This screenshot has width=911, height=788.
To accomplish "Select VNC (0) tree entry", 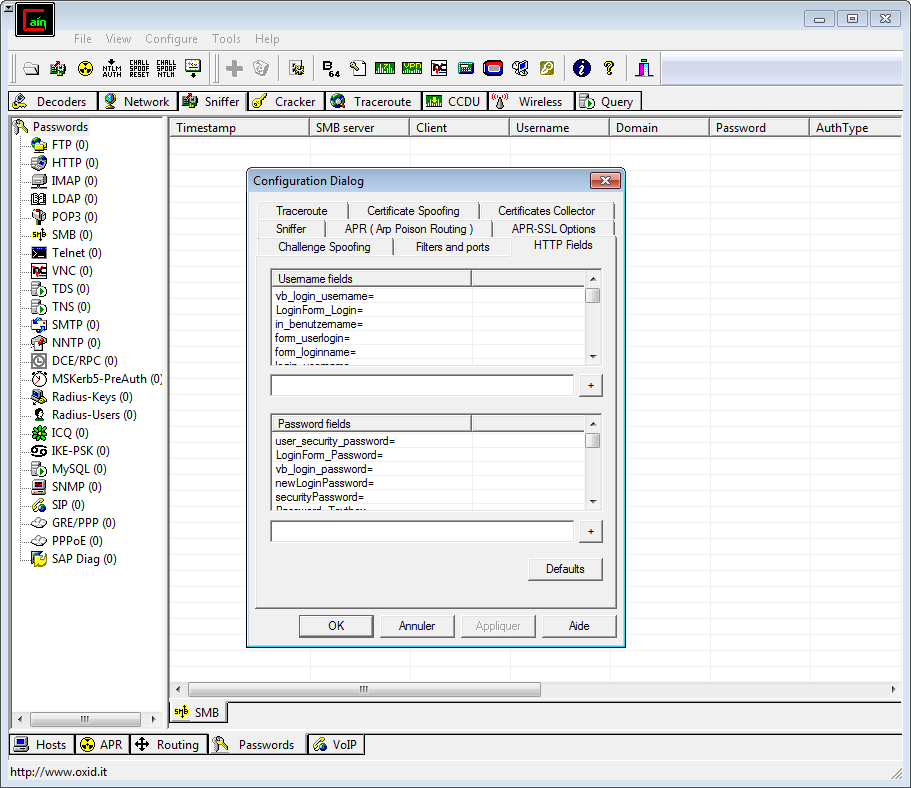I will tap(72, 271).
